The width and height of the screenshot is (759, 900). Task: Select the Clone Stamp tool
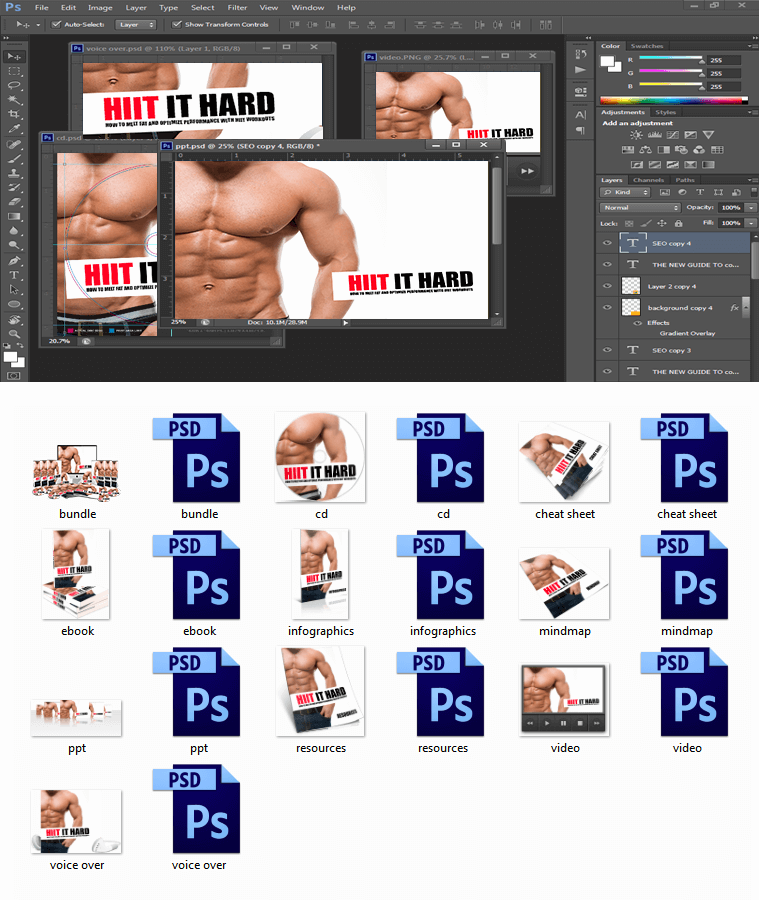click(x=14, y=173)
